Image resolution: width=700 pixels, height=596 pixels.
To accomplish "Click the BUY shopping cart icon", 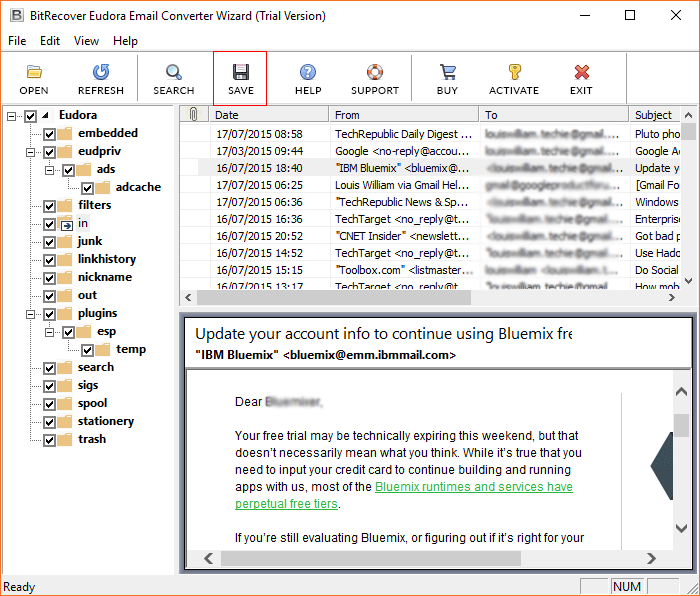I will click(x=447, y=72).
